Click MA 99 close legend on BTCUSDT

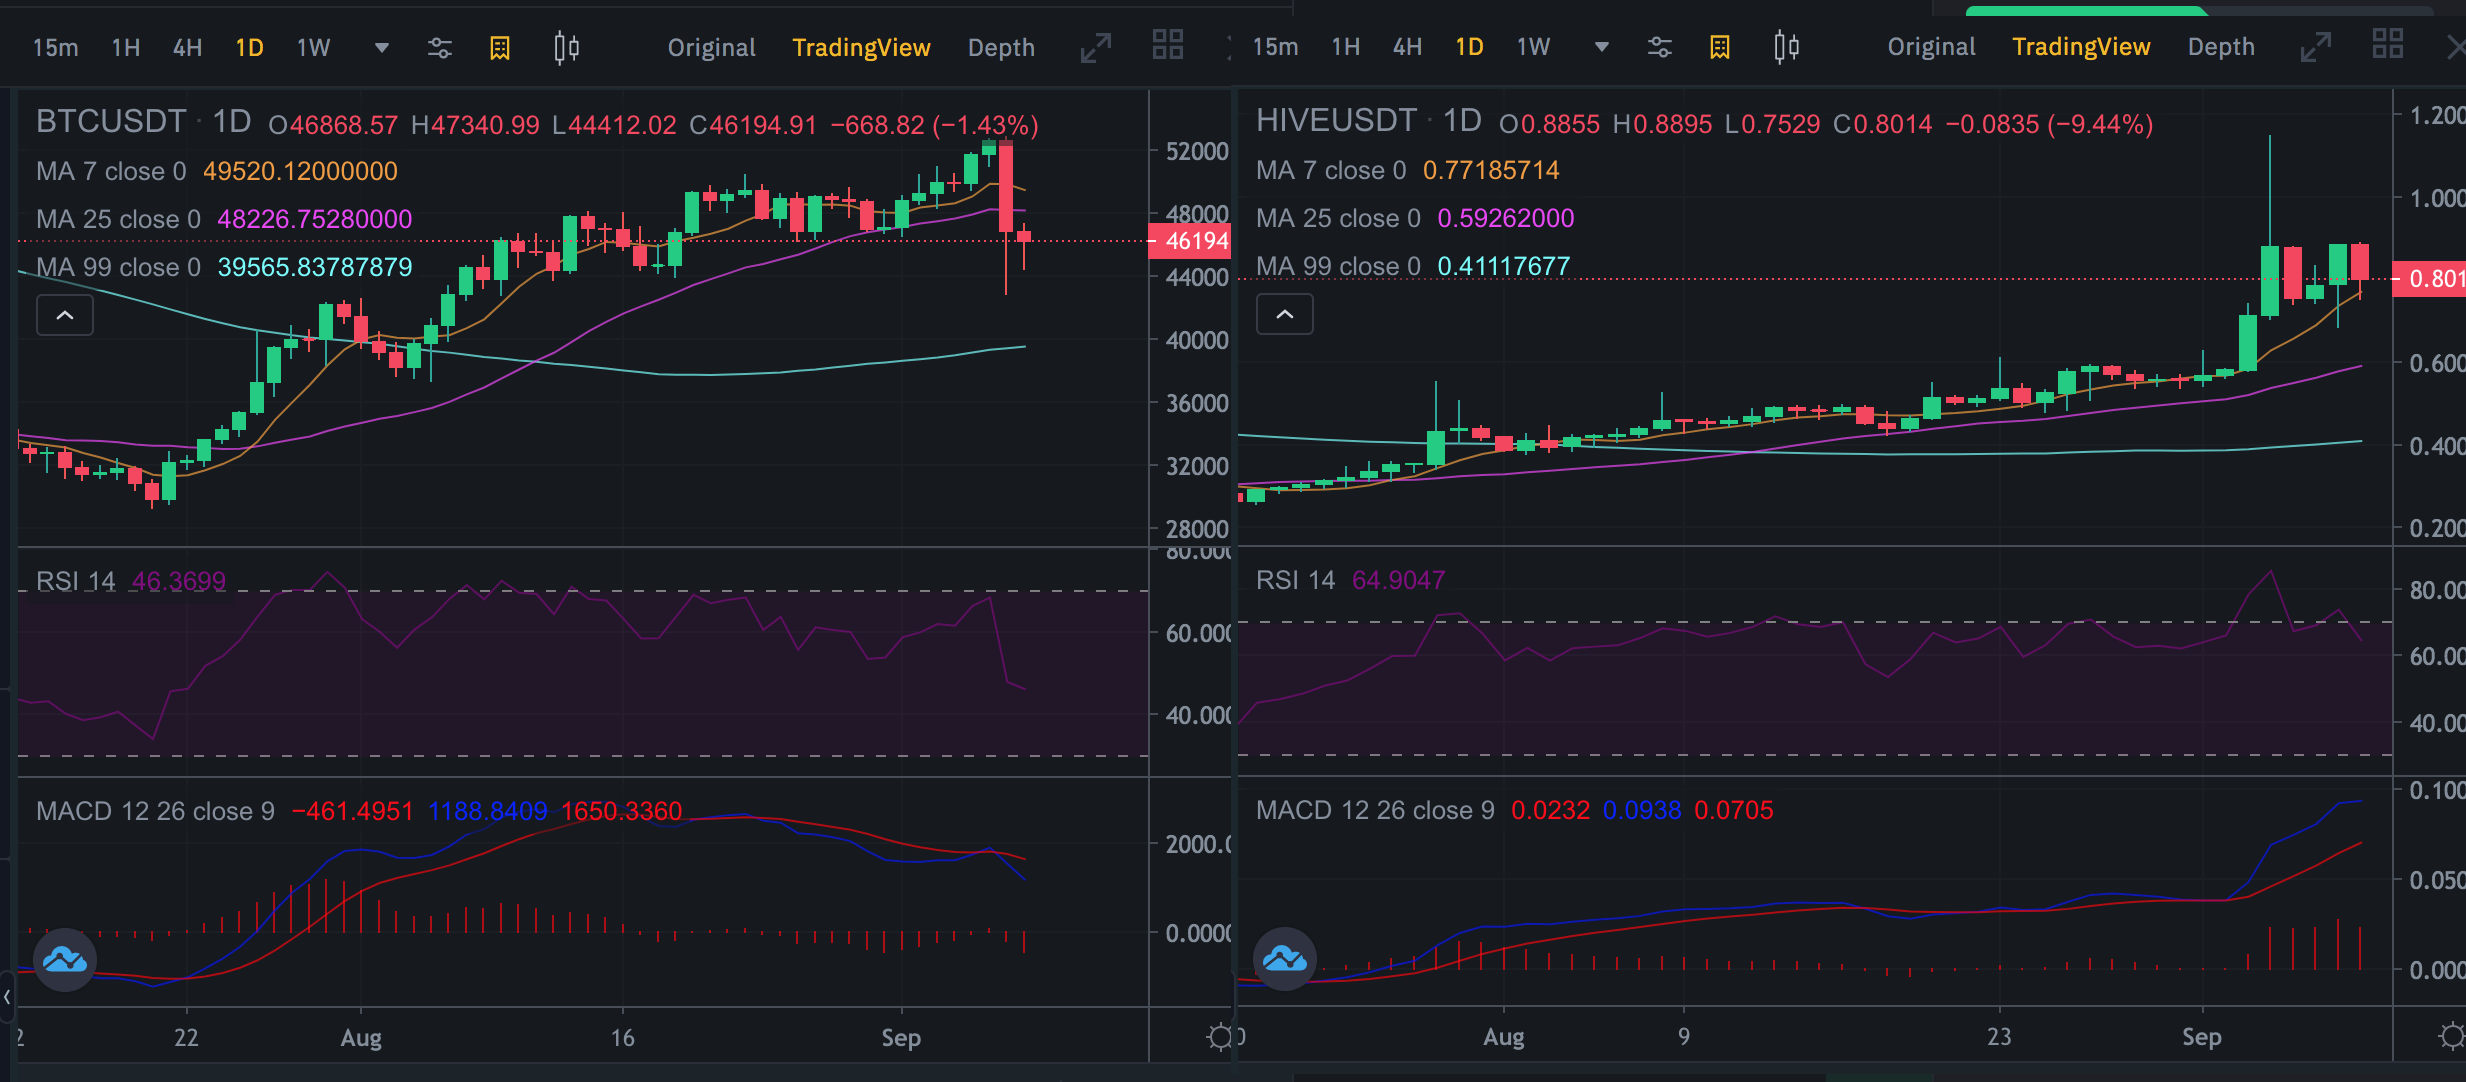pos(118,267)
